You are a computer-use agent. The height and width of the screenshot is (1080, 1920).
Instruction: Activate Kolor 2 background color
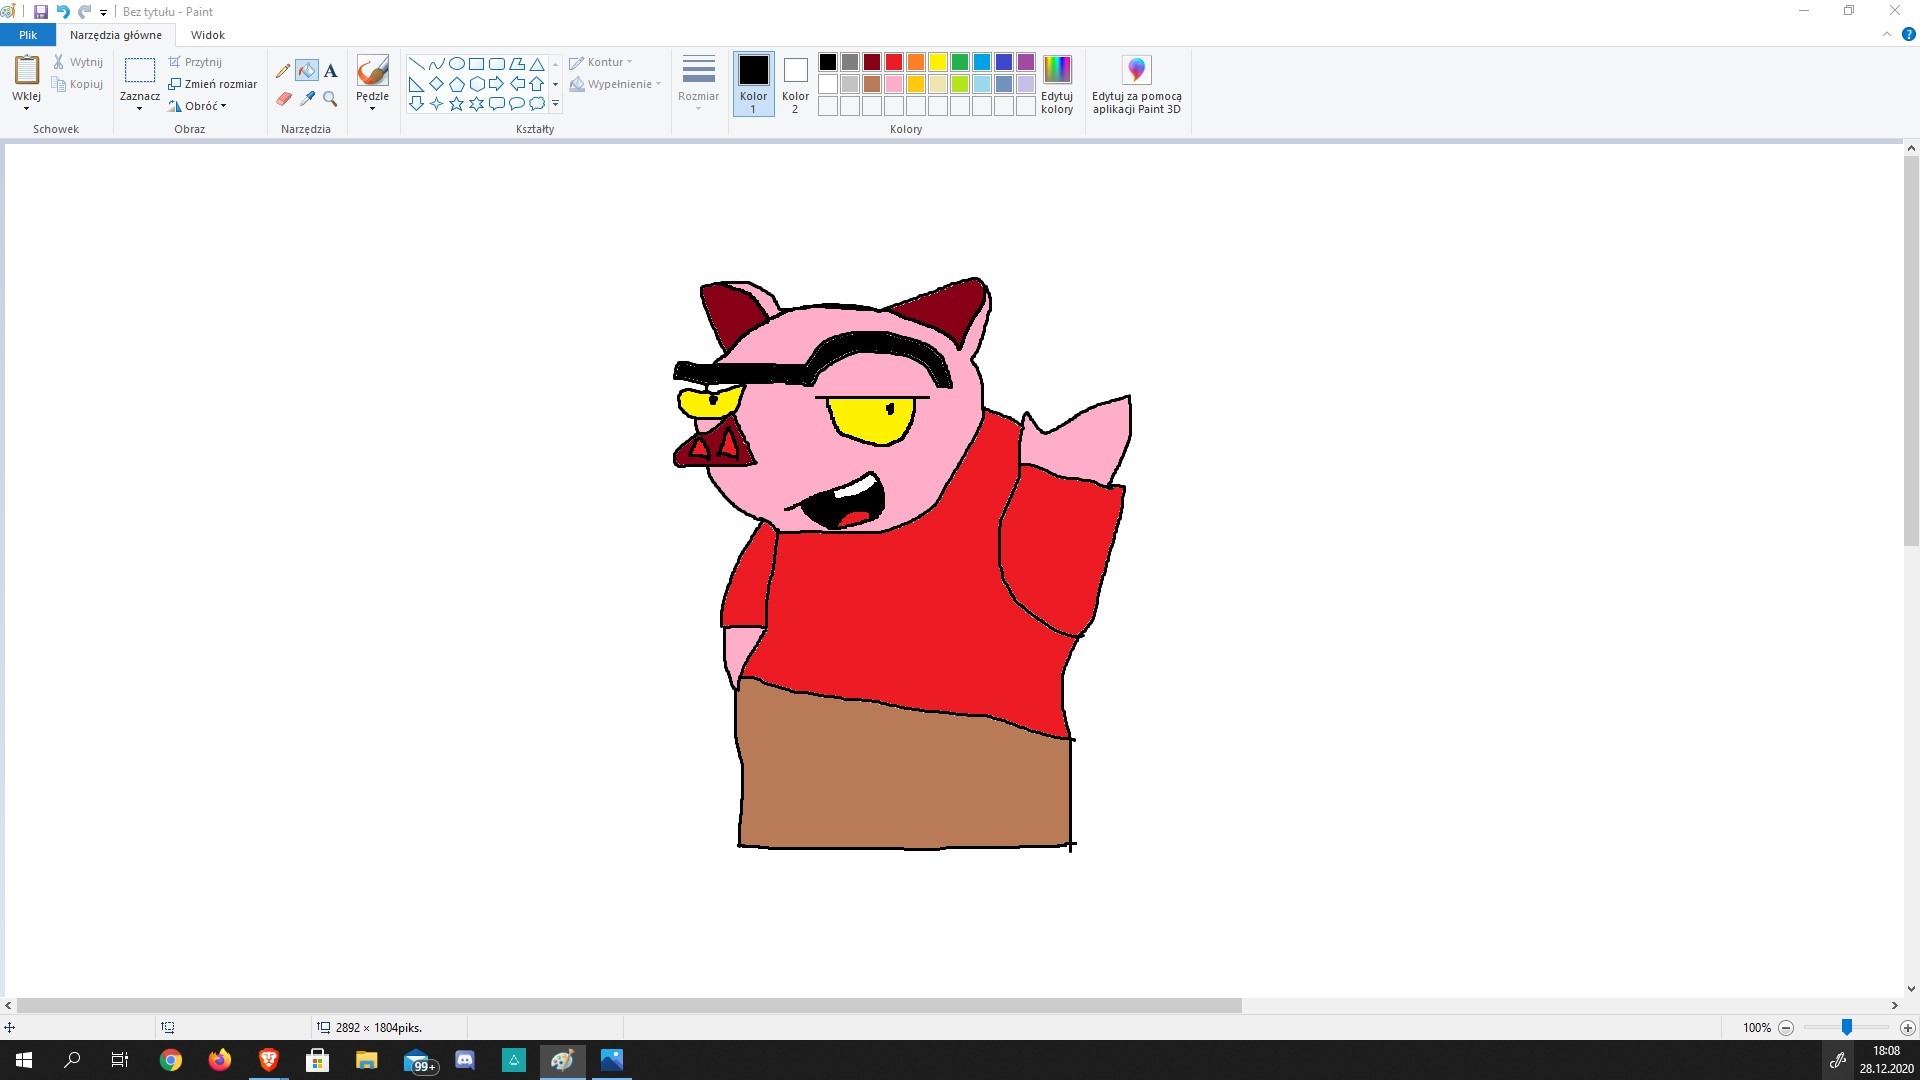click(795, 84)
